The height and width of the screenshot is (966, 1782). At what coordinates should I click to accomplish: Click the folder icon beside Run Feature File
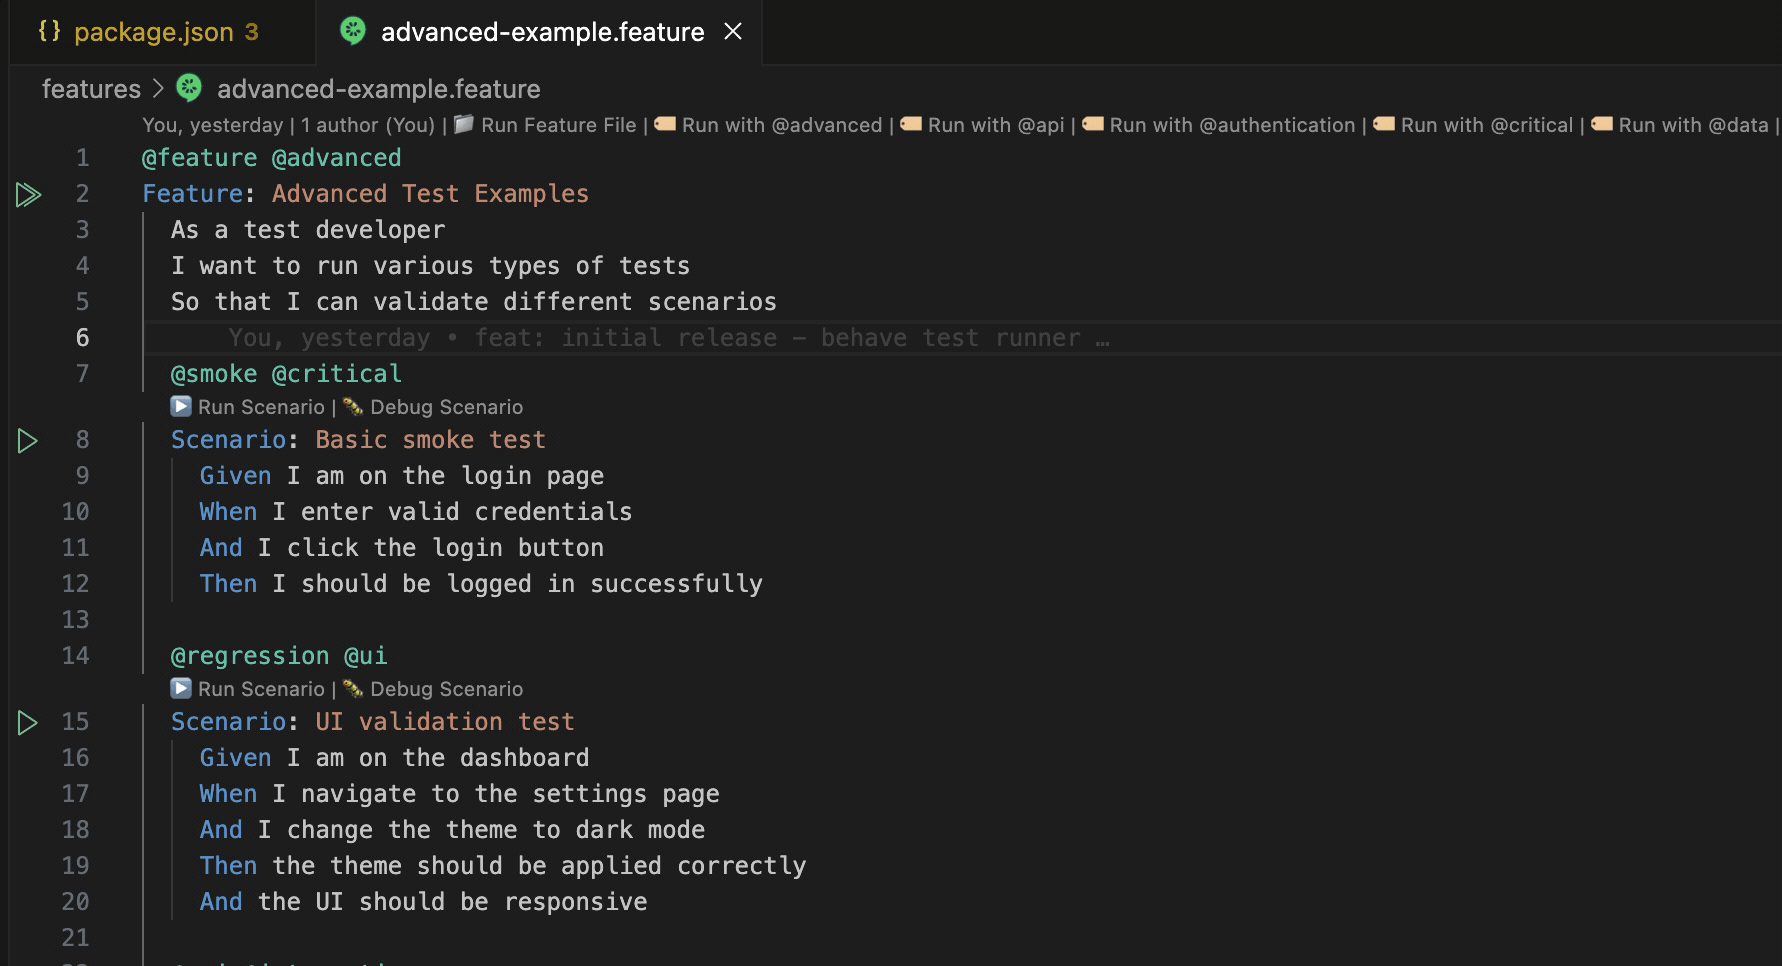464,124
